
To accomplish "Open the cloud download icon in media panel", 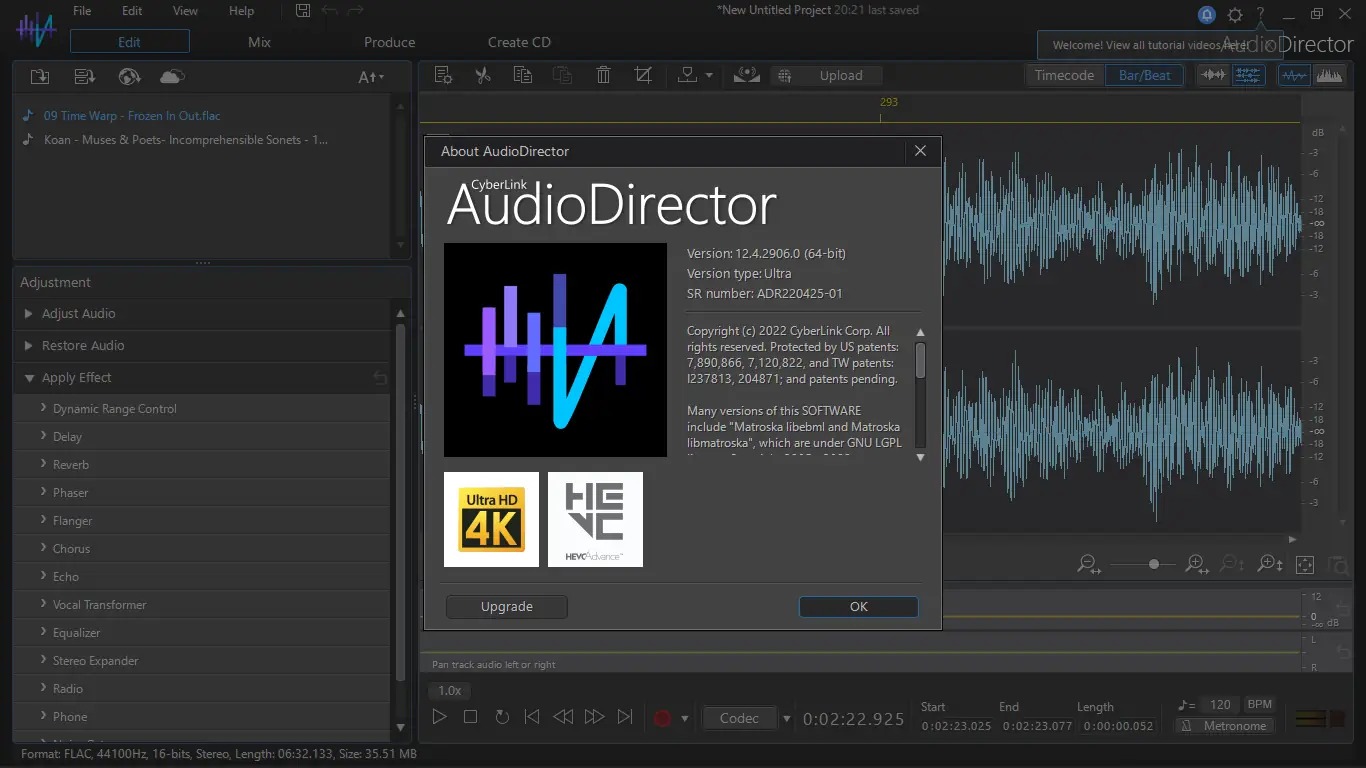I will point(172,77).
